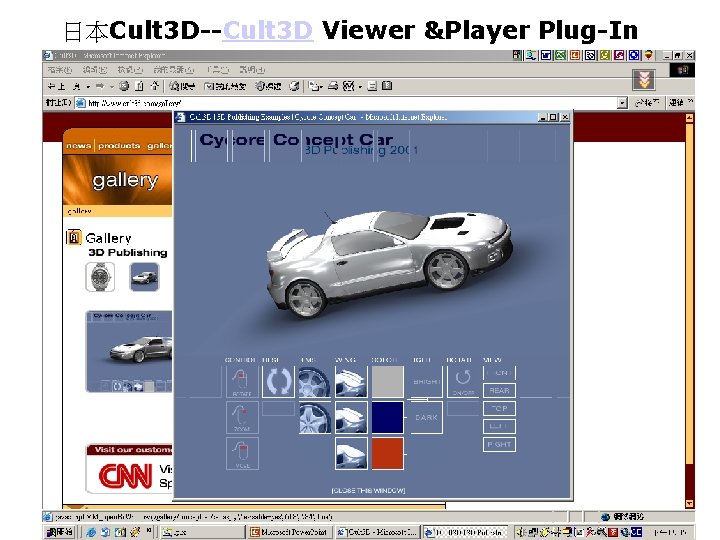Open the Cult3D hyperlink in slide title

tap(268, 30)
